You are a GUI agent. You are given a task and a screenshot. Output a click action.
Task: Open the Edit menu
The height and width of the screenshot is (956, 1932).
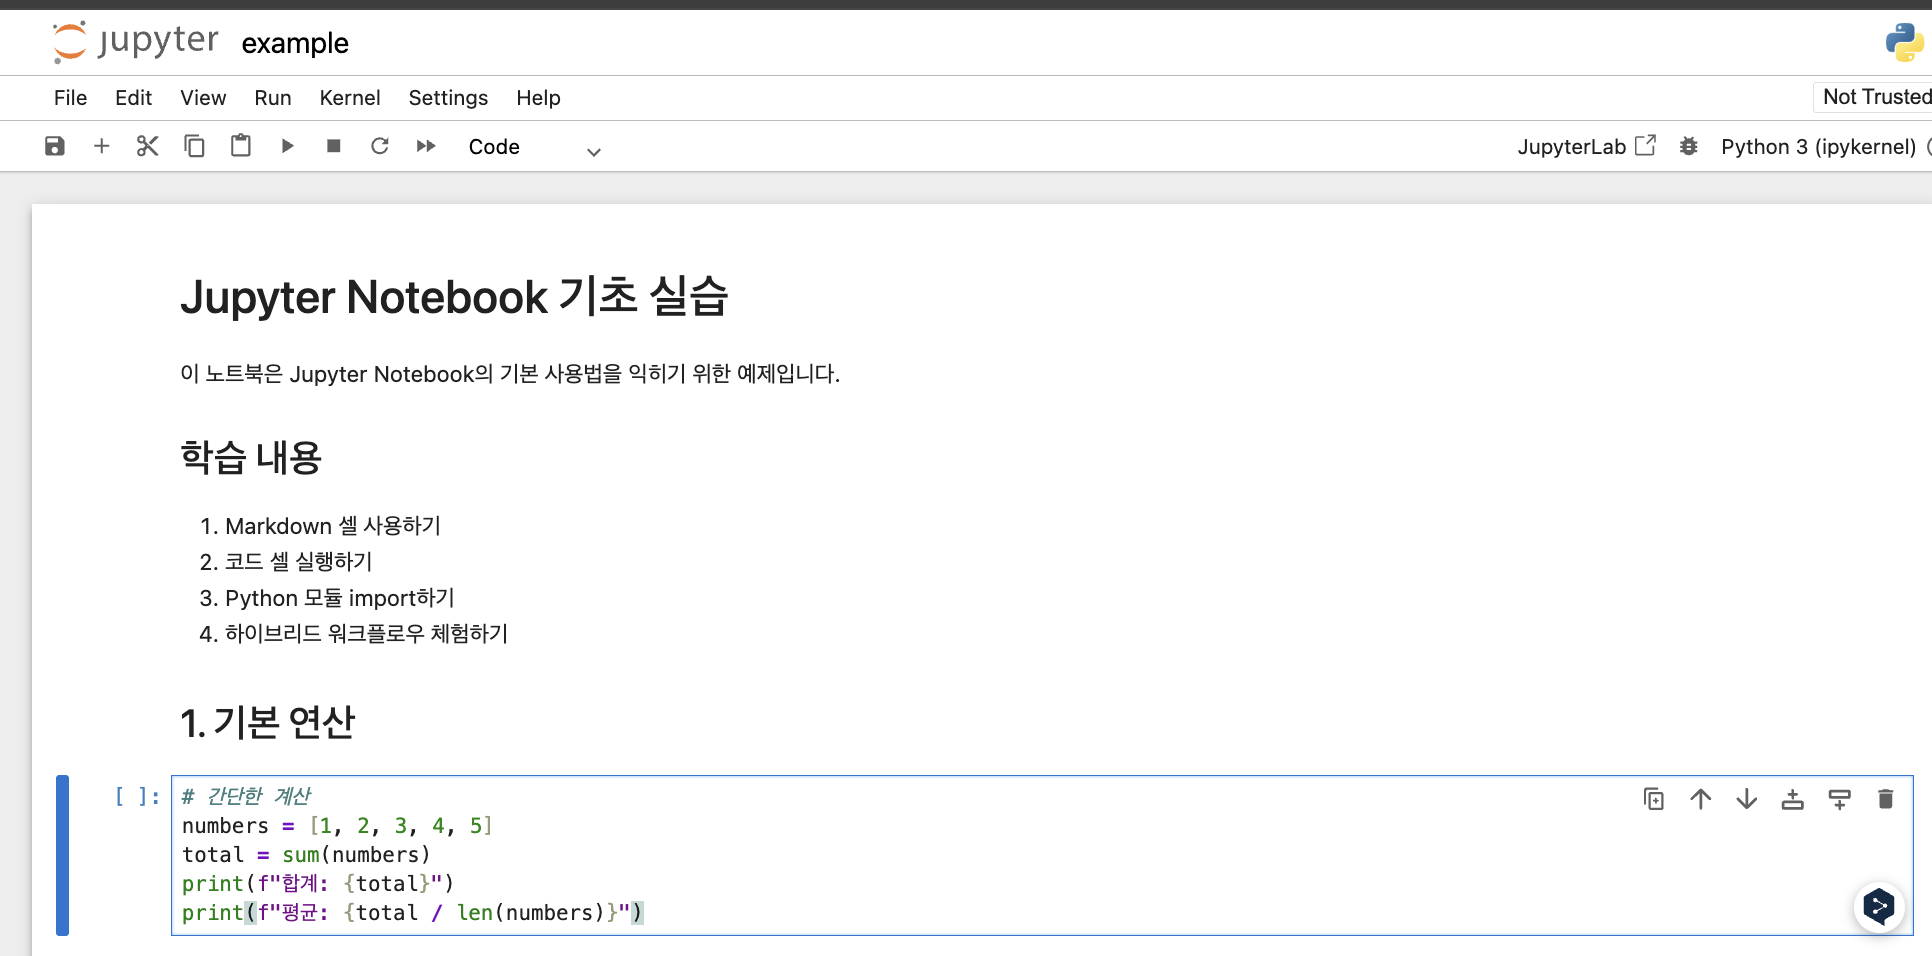click(x=133, y=98)
